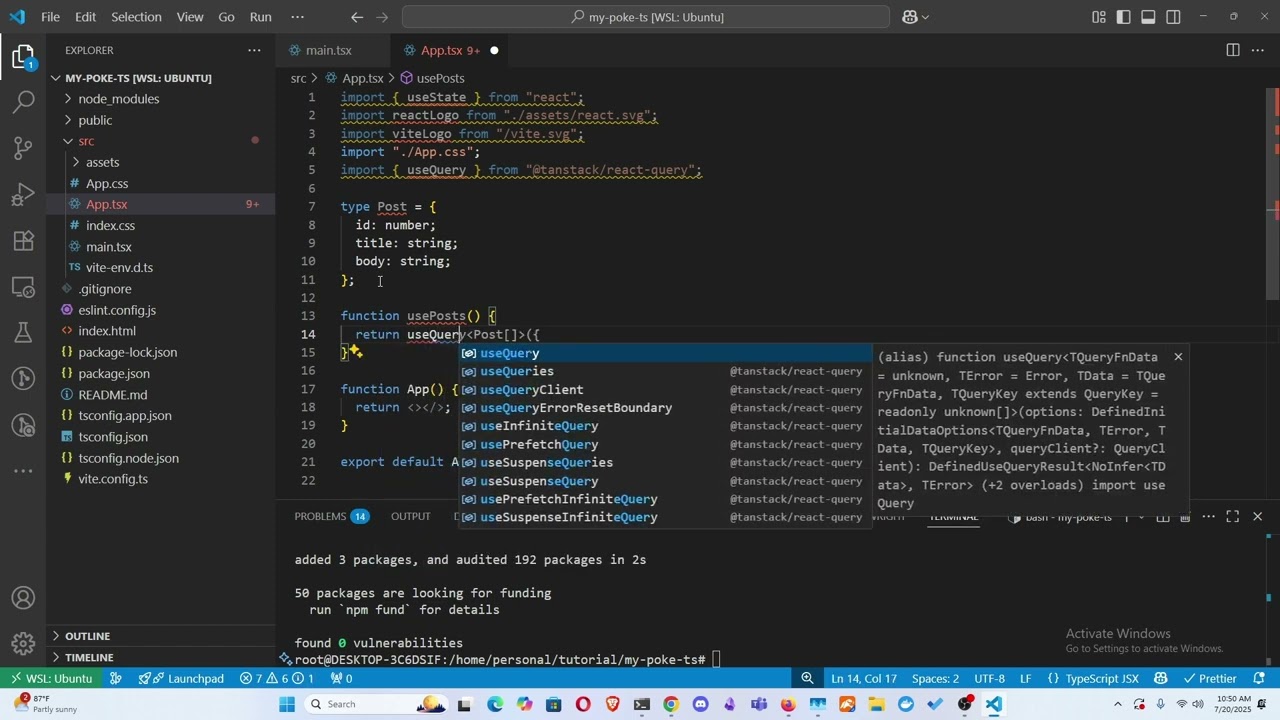Open the Run and Debug view
Viewport: 1280px width, 720px height.
click(x=23, y=194)
